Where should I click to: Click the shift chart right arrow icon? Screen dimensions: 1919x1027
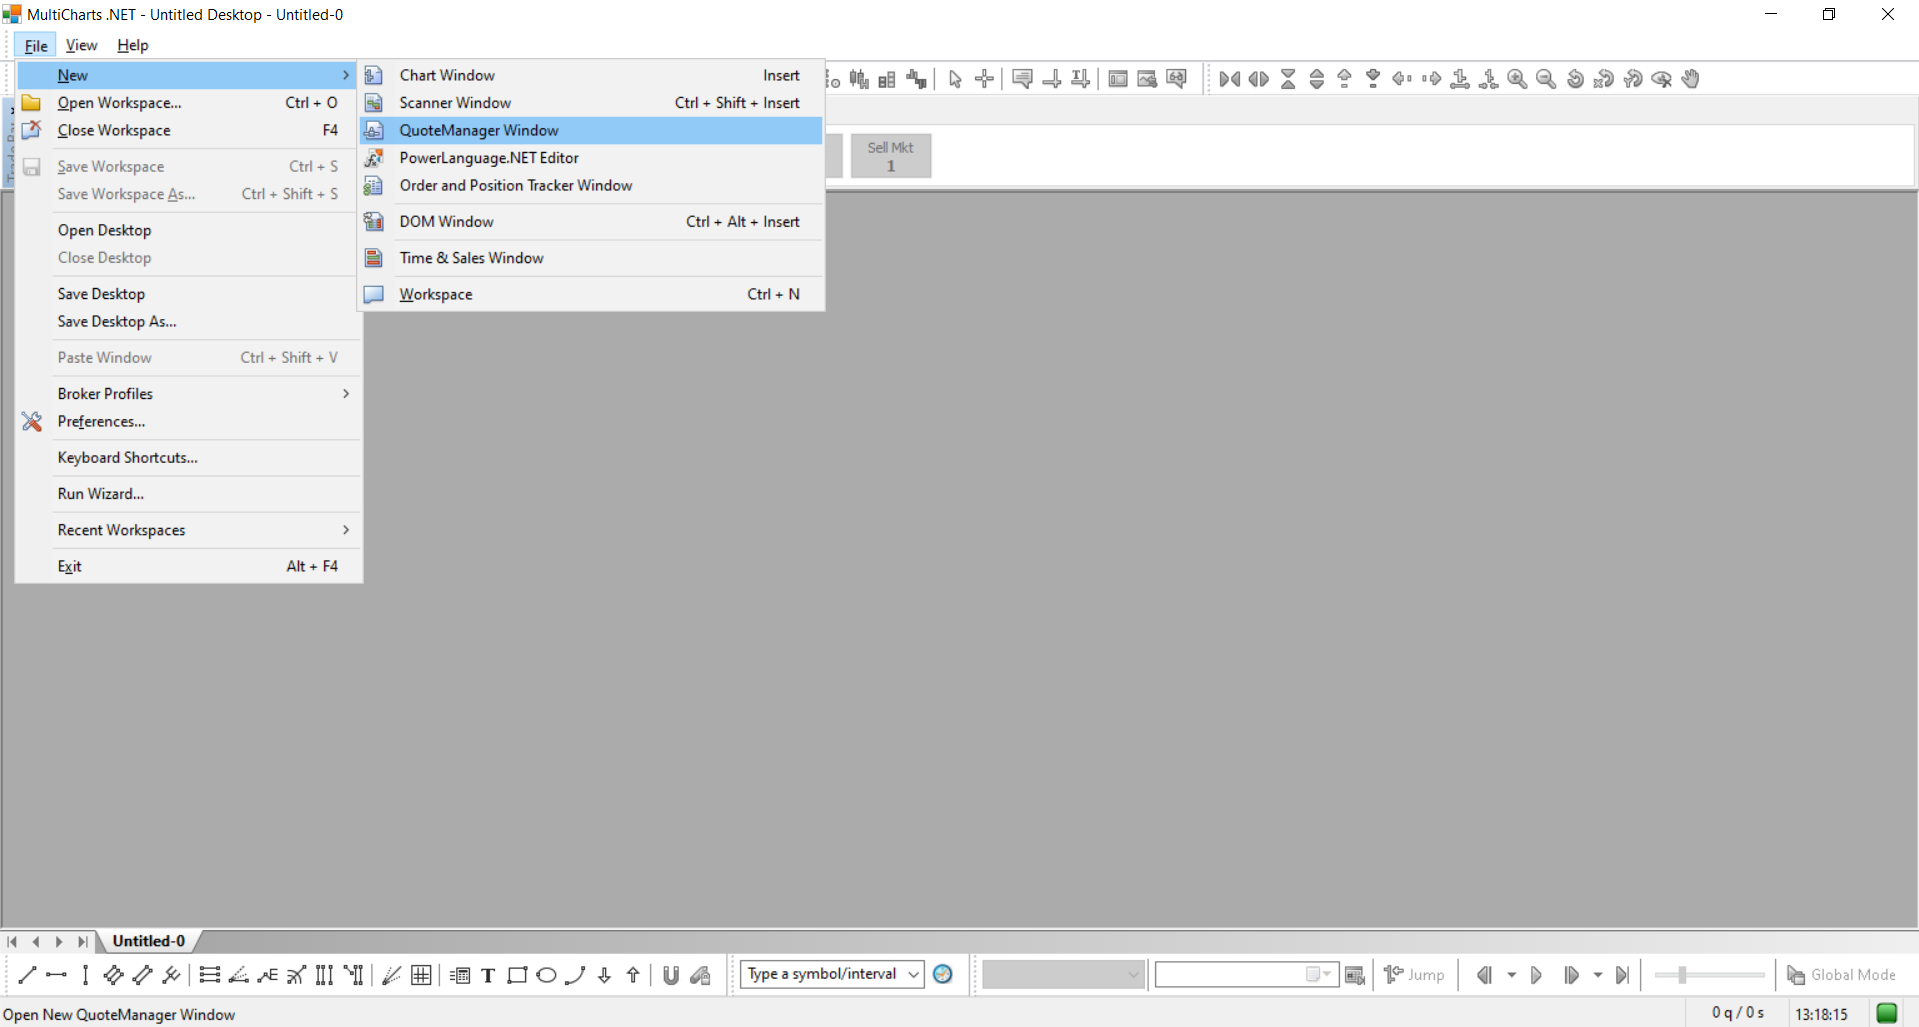[x=1431, y=79]
